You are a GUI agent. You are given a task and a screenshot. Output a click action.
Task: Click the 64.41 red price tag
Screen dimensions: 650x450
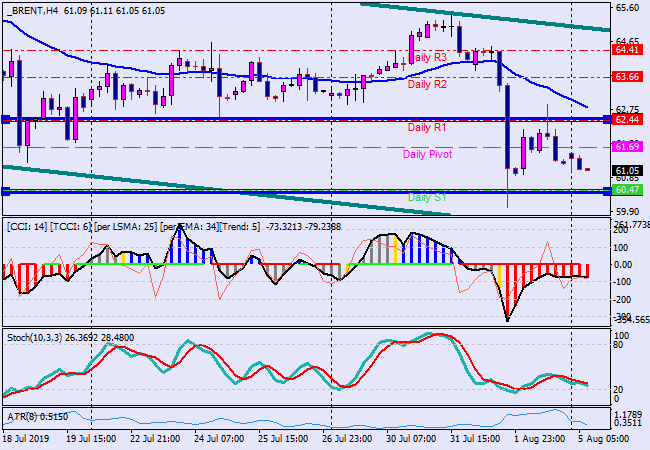pyautogui.click(x=627, y=49)
